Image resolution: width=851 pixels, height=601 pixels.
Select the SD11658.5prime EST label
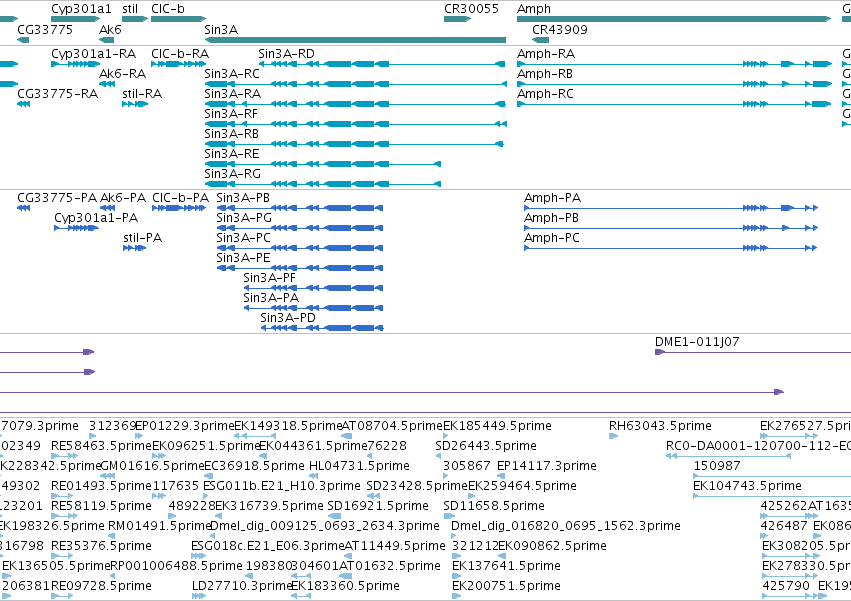[494, 506]
